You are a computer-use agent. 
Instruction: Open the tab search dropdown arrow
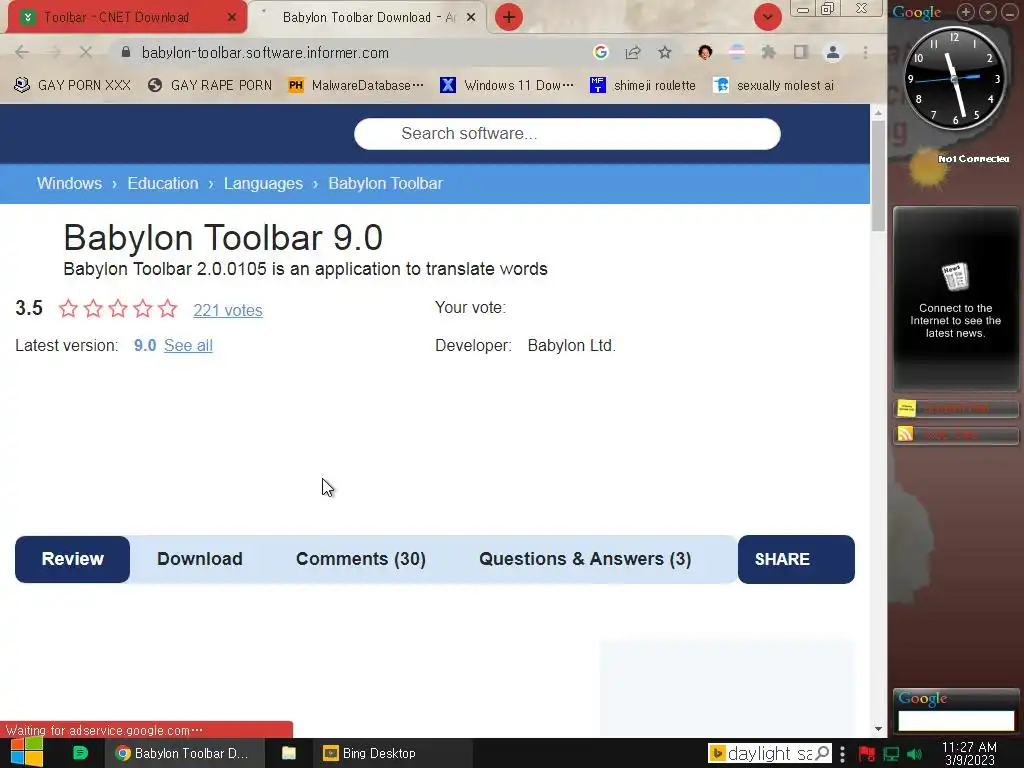click(x=767, y=18)
